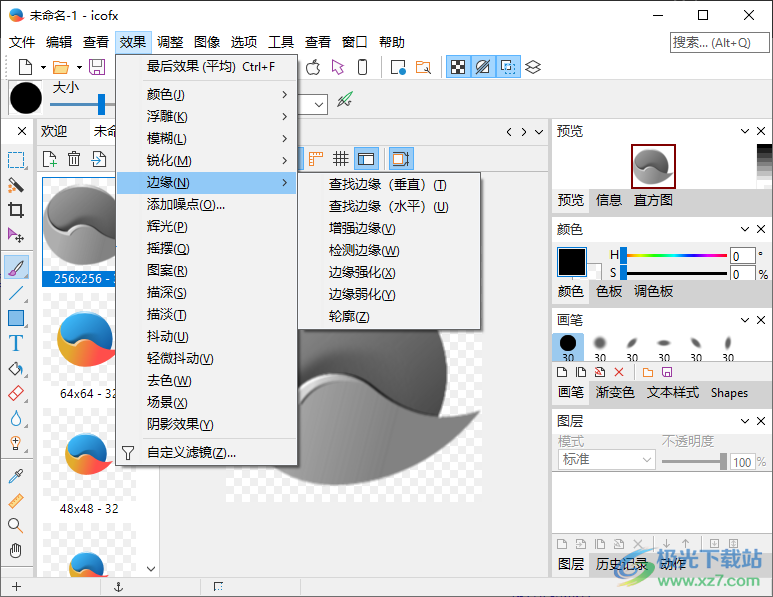Screen dimensions: 773x597
Task: Expand the 浮雕(K) submenu
Action: (207, 116)
